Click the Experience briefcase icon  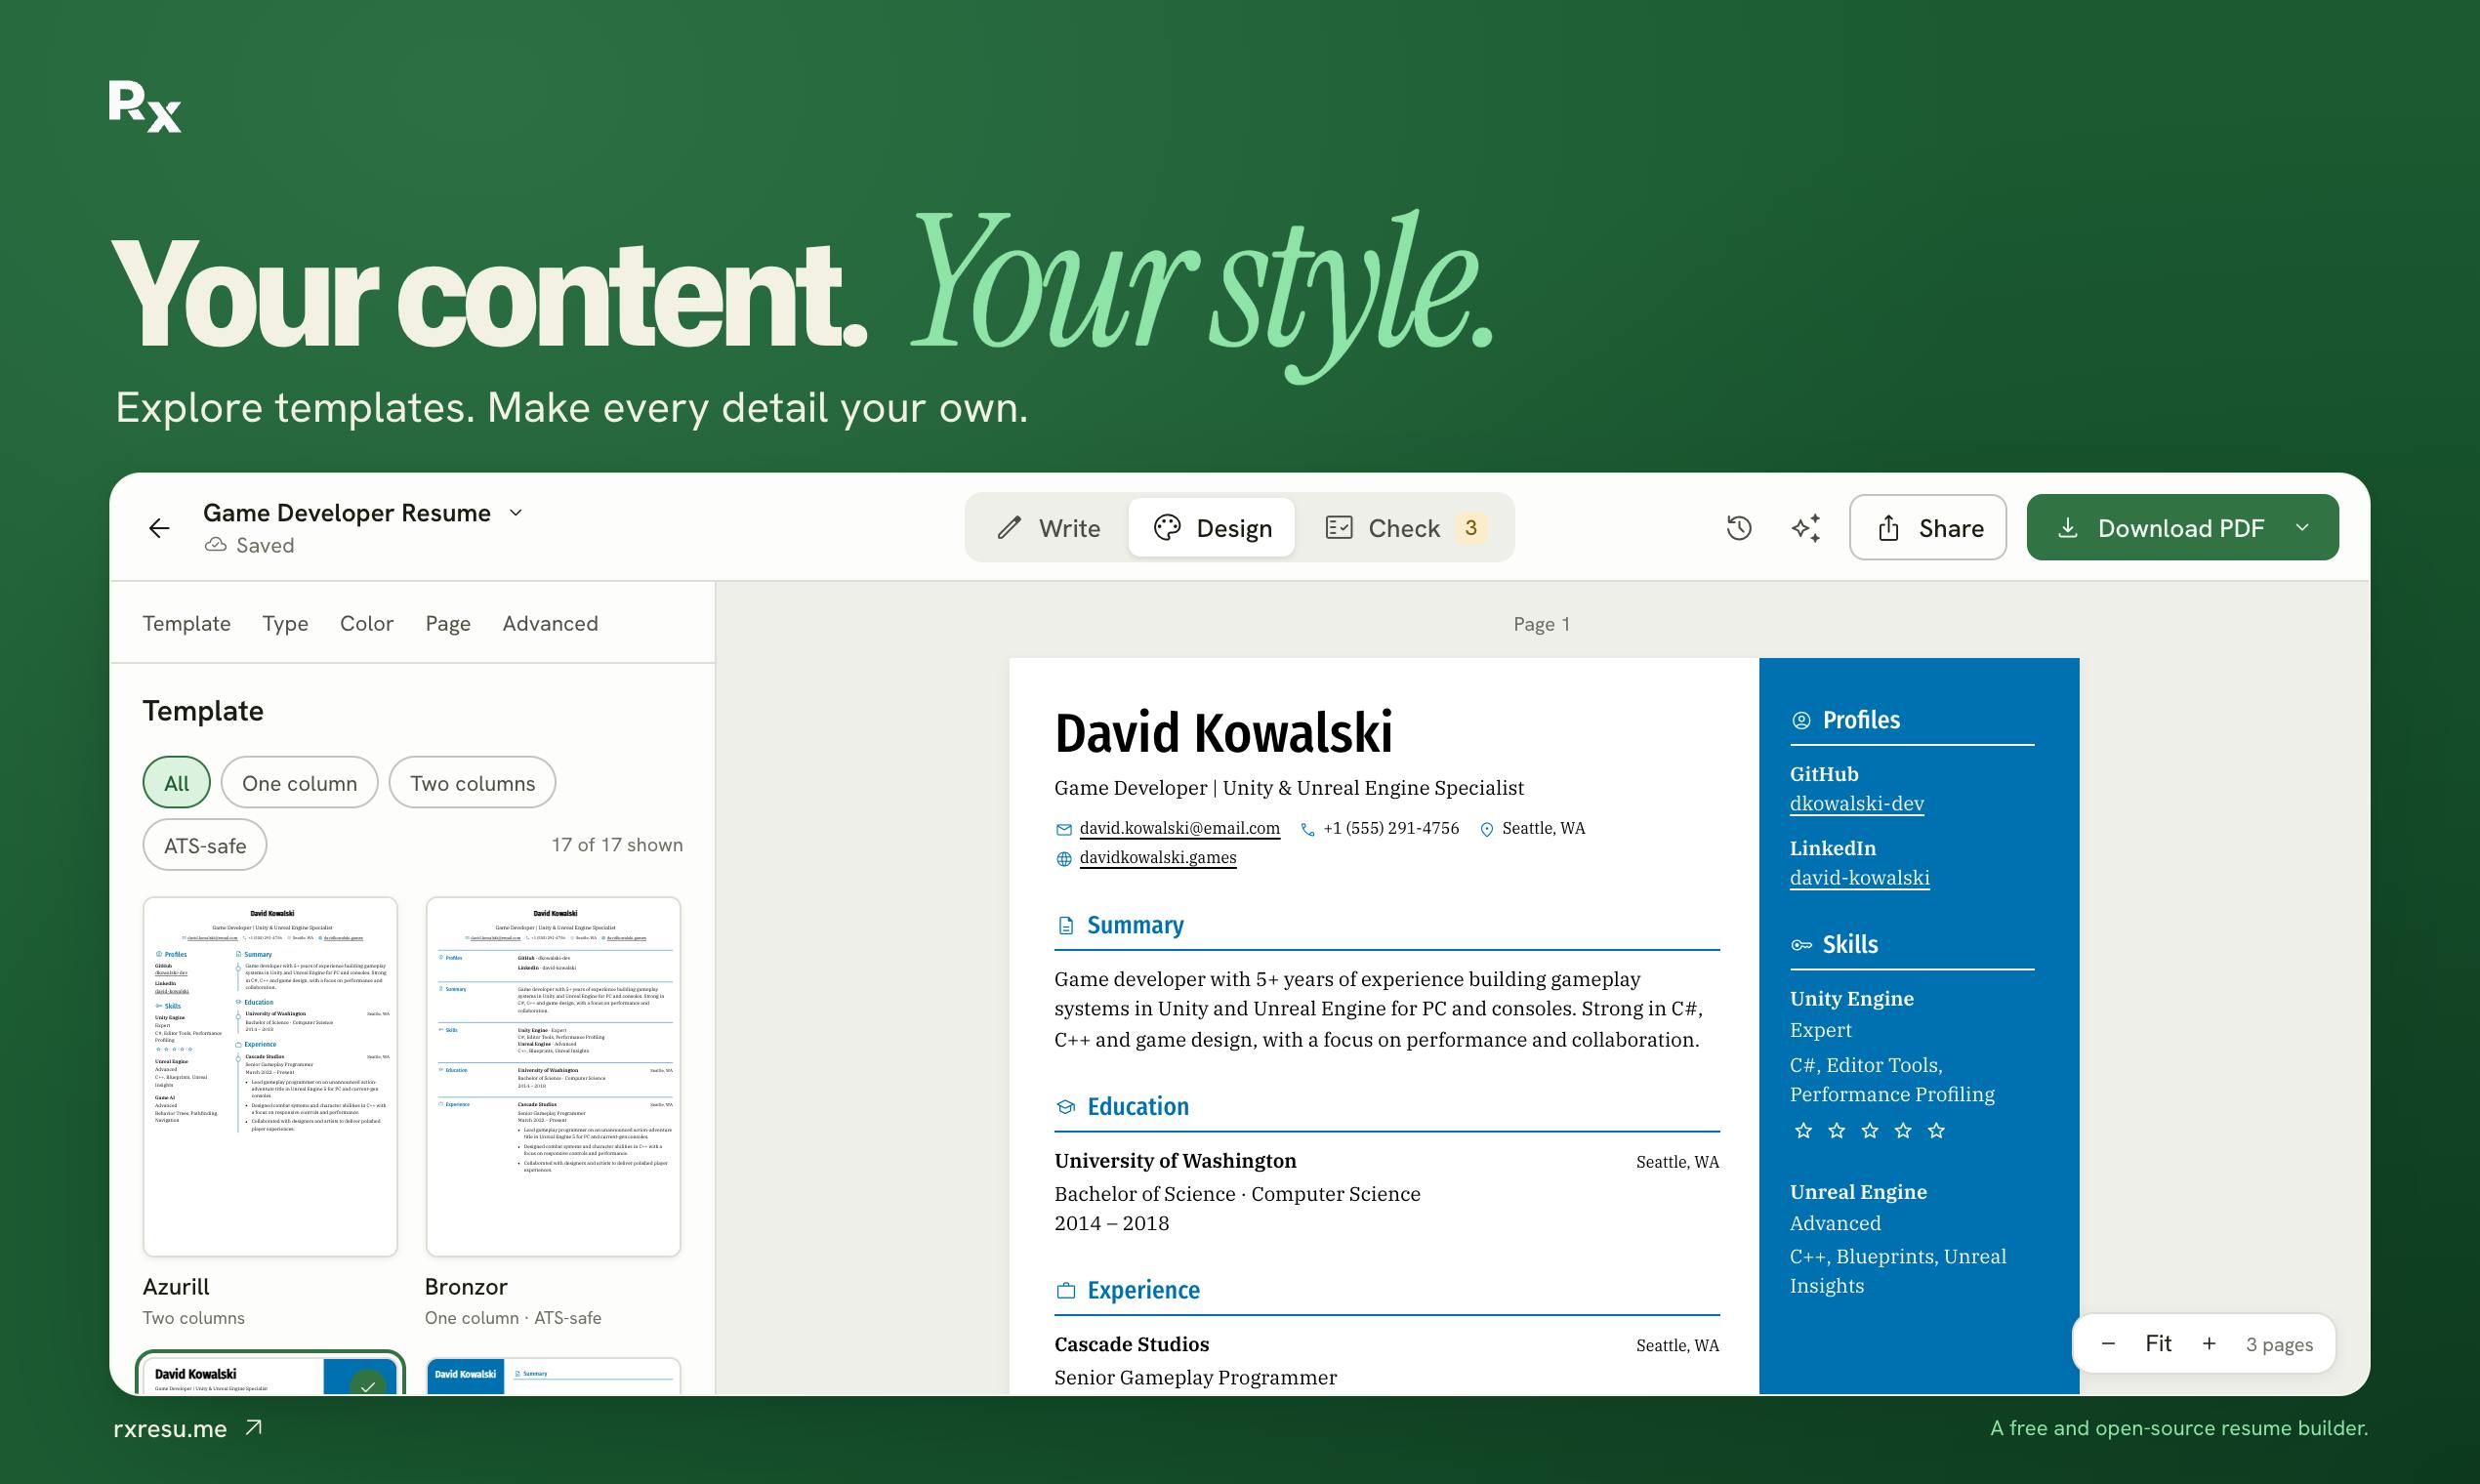coord(1066,1291)
